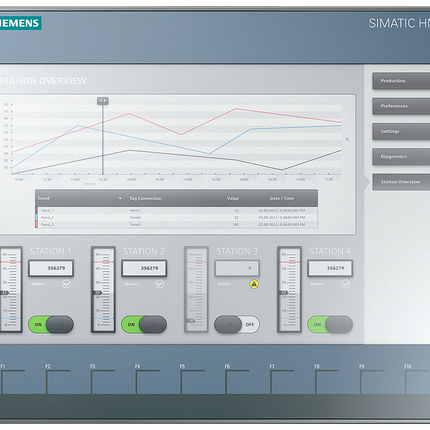This screenshot has width=430, height=430.
Task: Click function key F4
Action: tap(147, 380)
